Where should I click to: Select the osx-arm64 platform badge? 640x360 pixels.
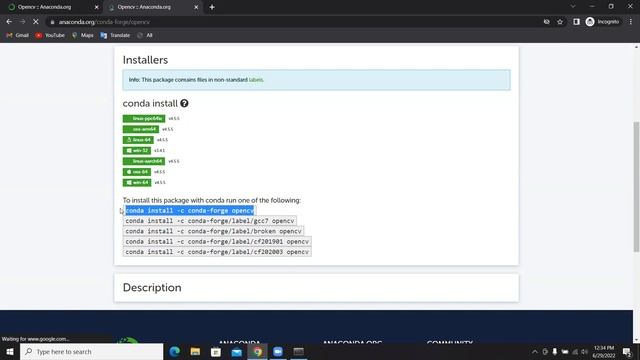(141, 129)
